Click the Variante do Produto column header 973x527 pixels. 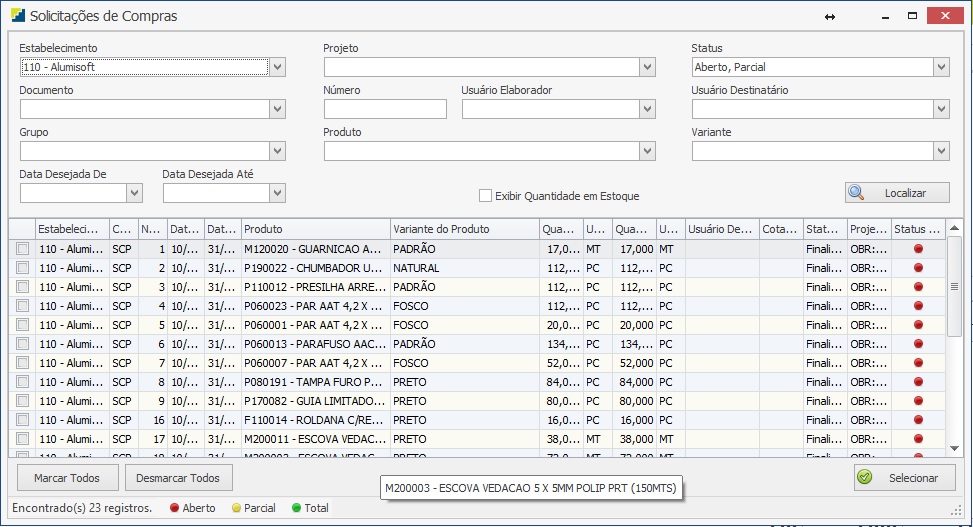(464, 229)
